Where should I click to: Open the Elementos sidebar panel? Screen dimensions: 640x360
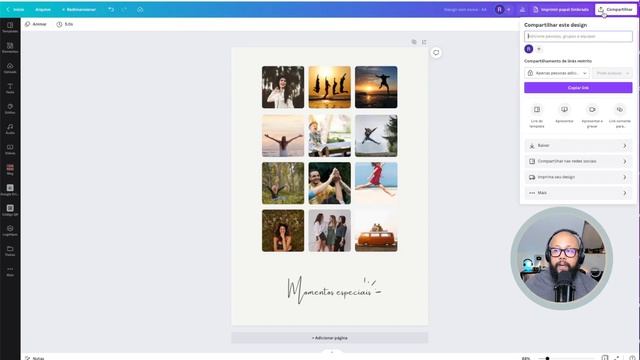pyautogui.click(x=10, y=48)
